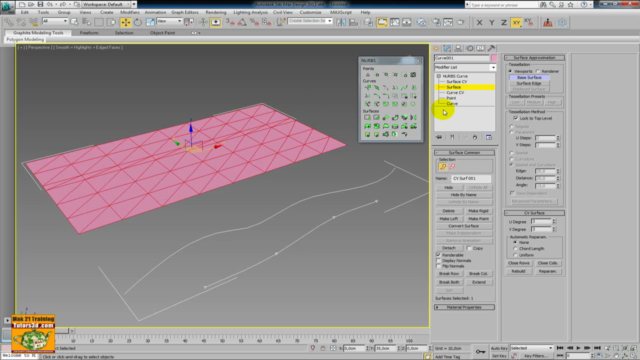Viewport: 640px width, 360px height.
Task: Switch to Freeform ribbon tab
Action: pyautogui.click(x=89, y=33)
